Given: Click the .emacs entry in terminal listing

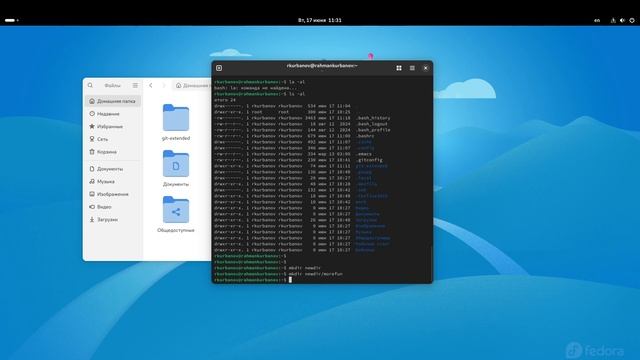Looking at the screenshot, I should pyautogui.click(x=364, y=154).
